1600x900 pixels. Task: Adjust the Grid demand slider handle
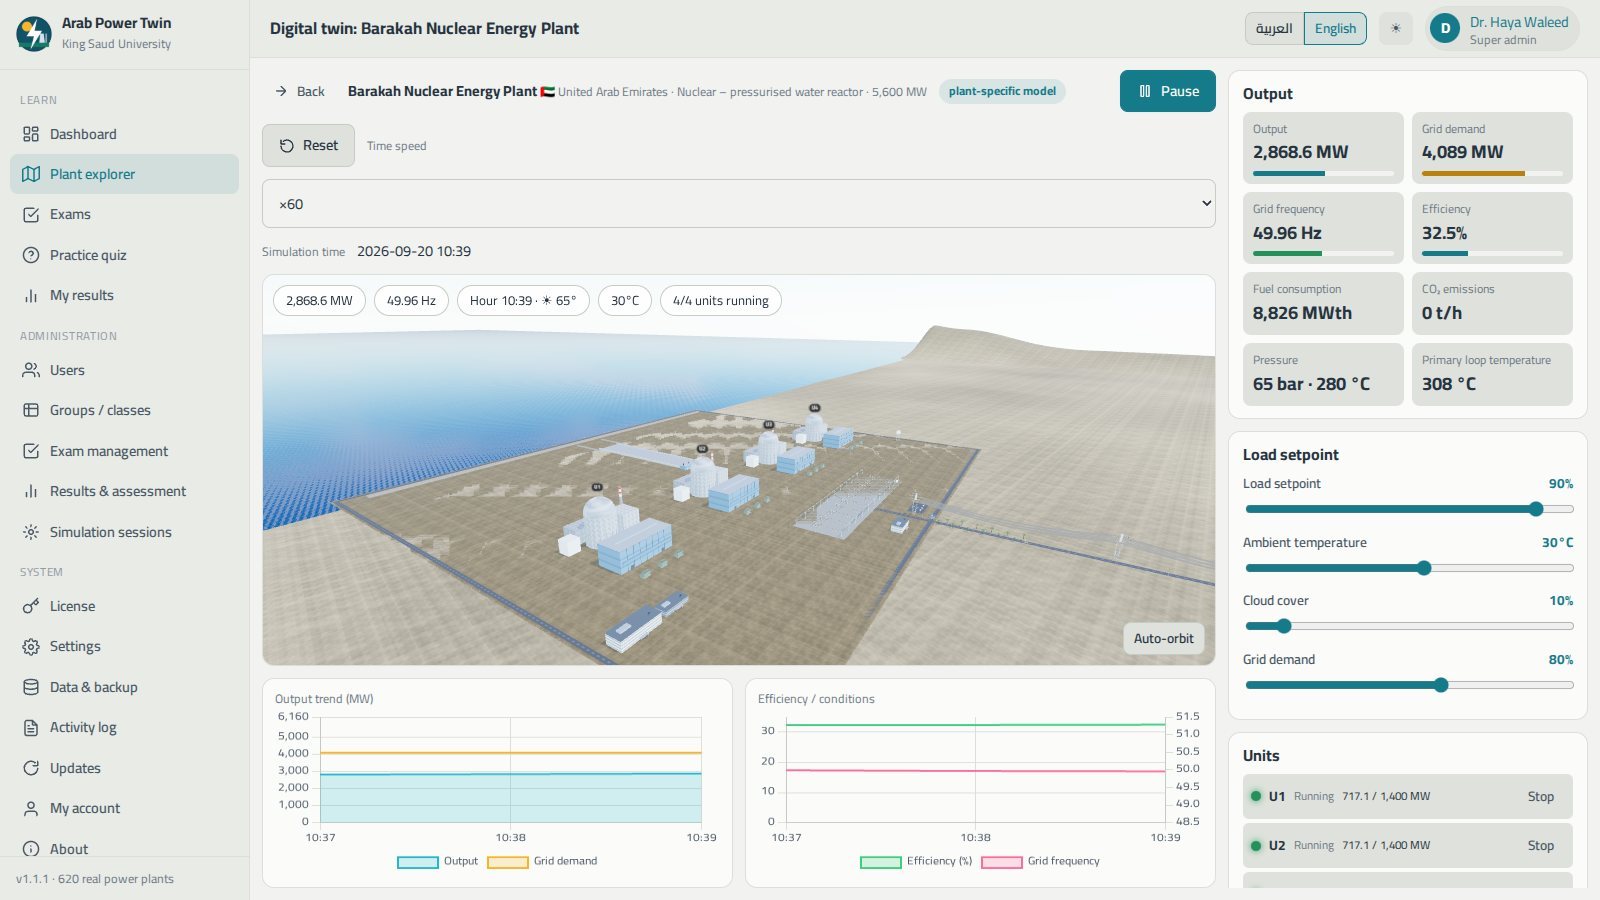coord(1441,685)
